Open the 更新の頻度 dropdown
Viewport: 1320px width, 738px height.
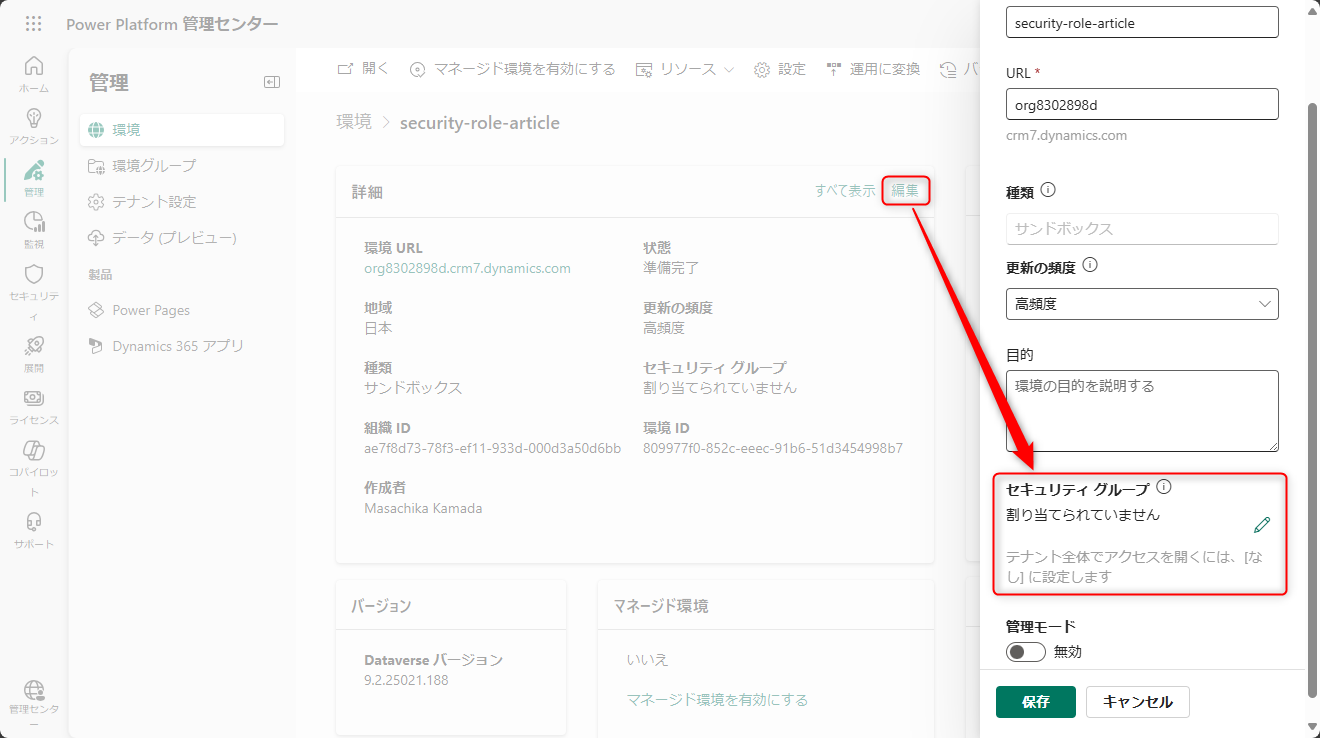tap(1142, 304)
